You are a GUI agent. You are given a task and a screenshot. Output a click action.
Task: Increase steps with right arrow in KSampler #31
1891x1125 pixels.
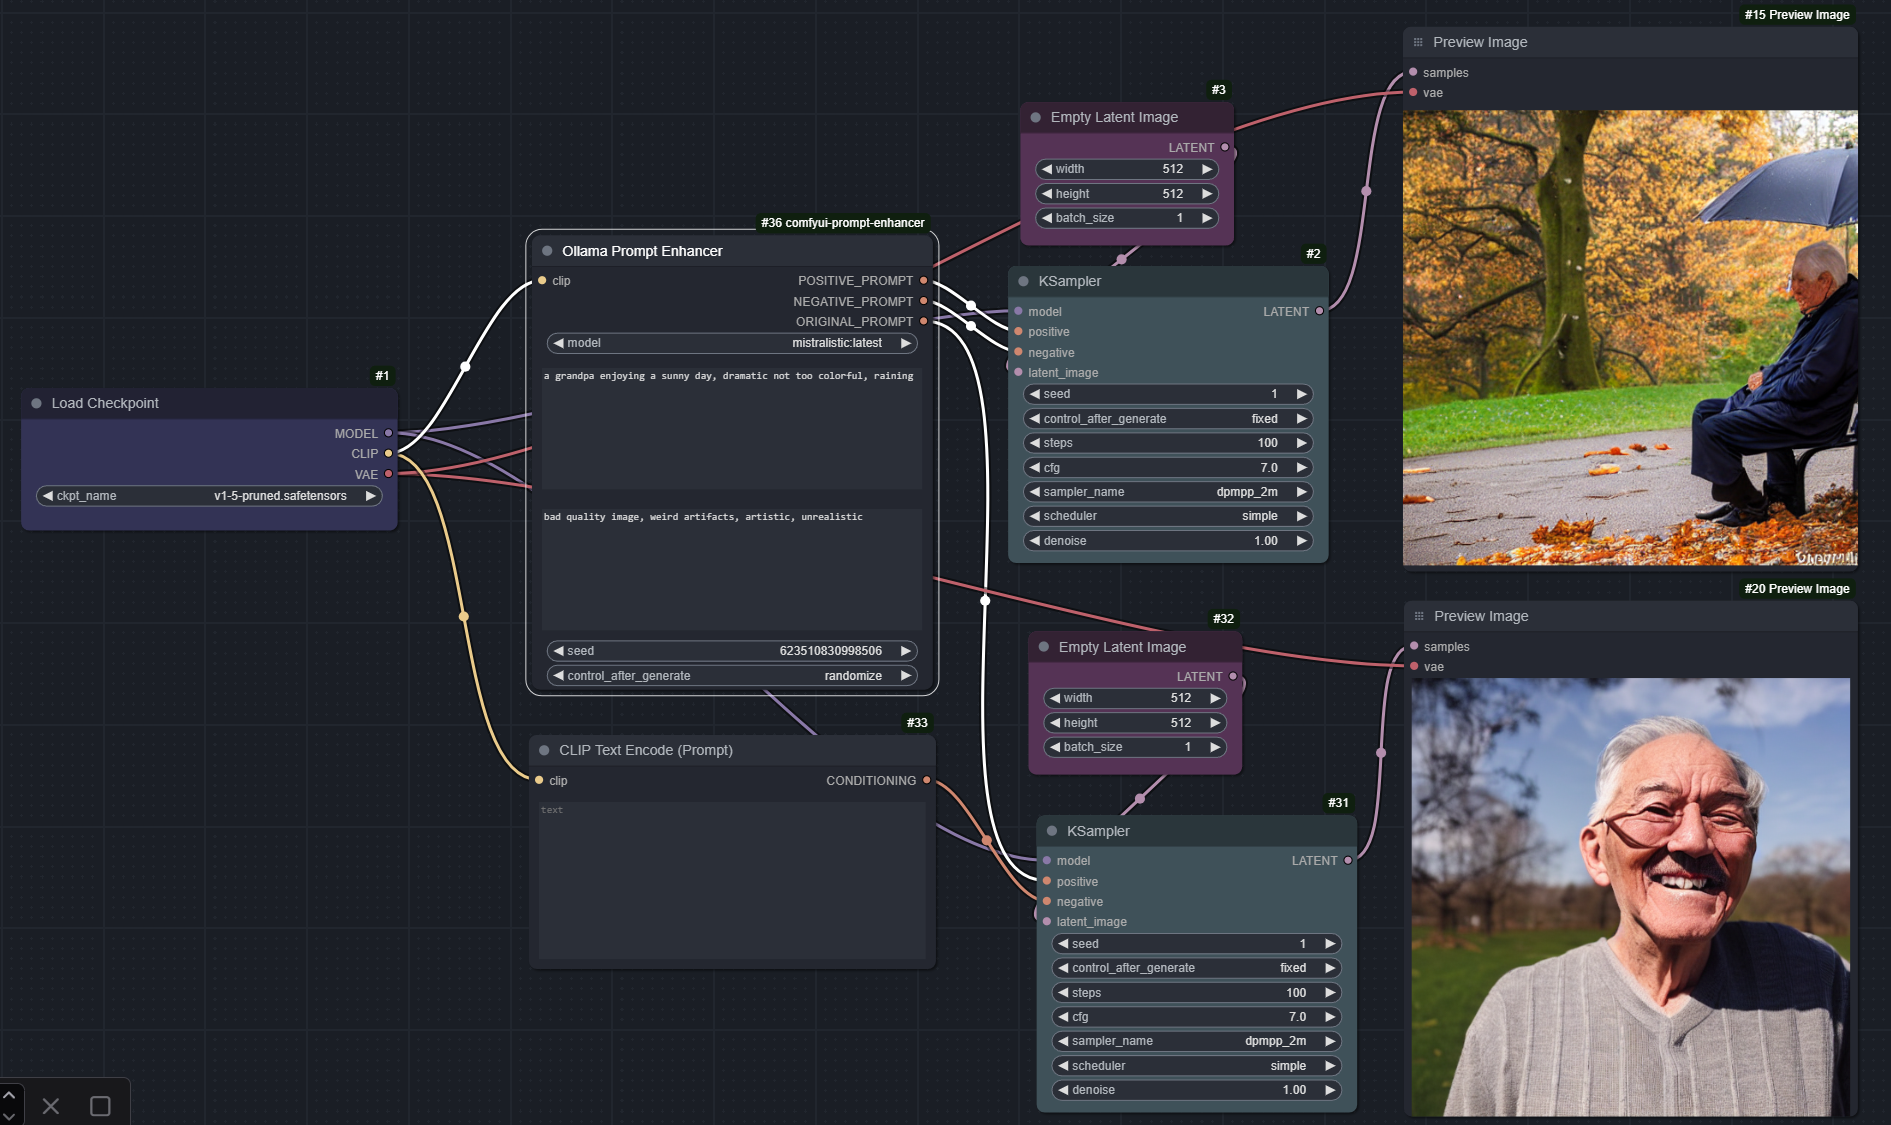coord(1330,993)
